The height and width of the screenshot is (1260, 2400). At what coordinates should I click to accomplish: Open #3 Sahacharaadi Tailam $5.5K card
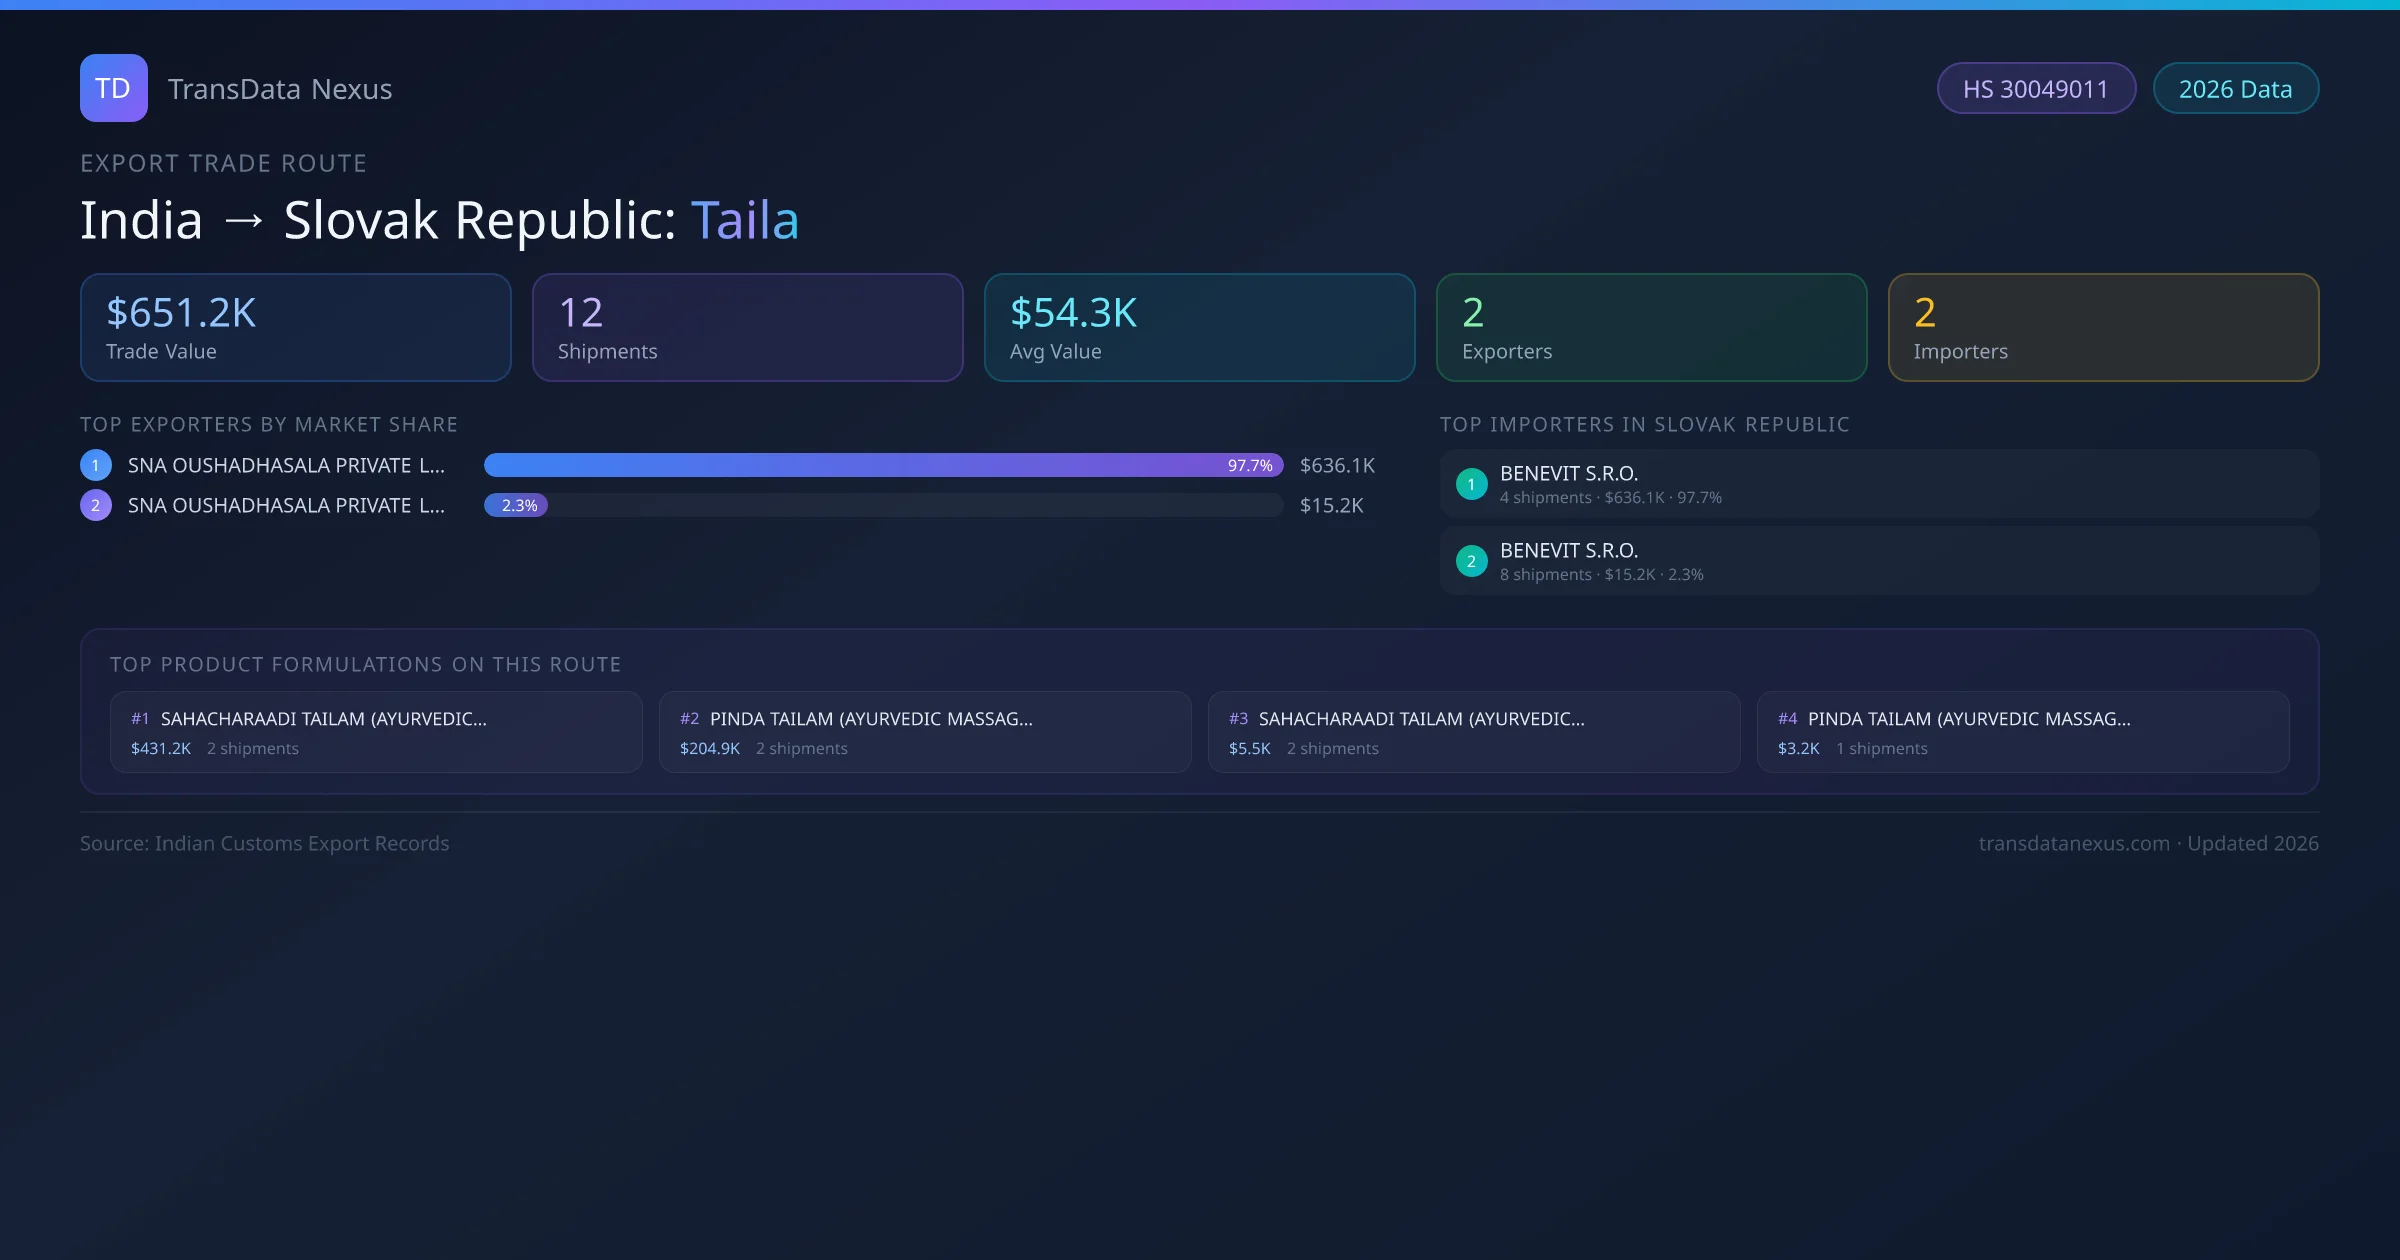[1473, 732]
